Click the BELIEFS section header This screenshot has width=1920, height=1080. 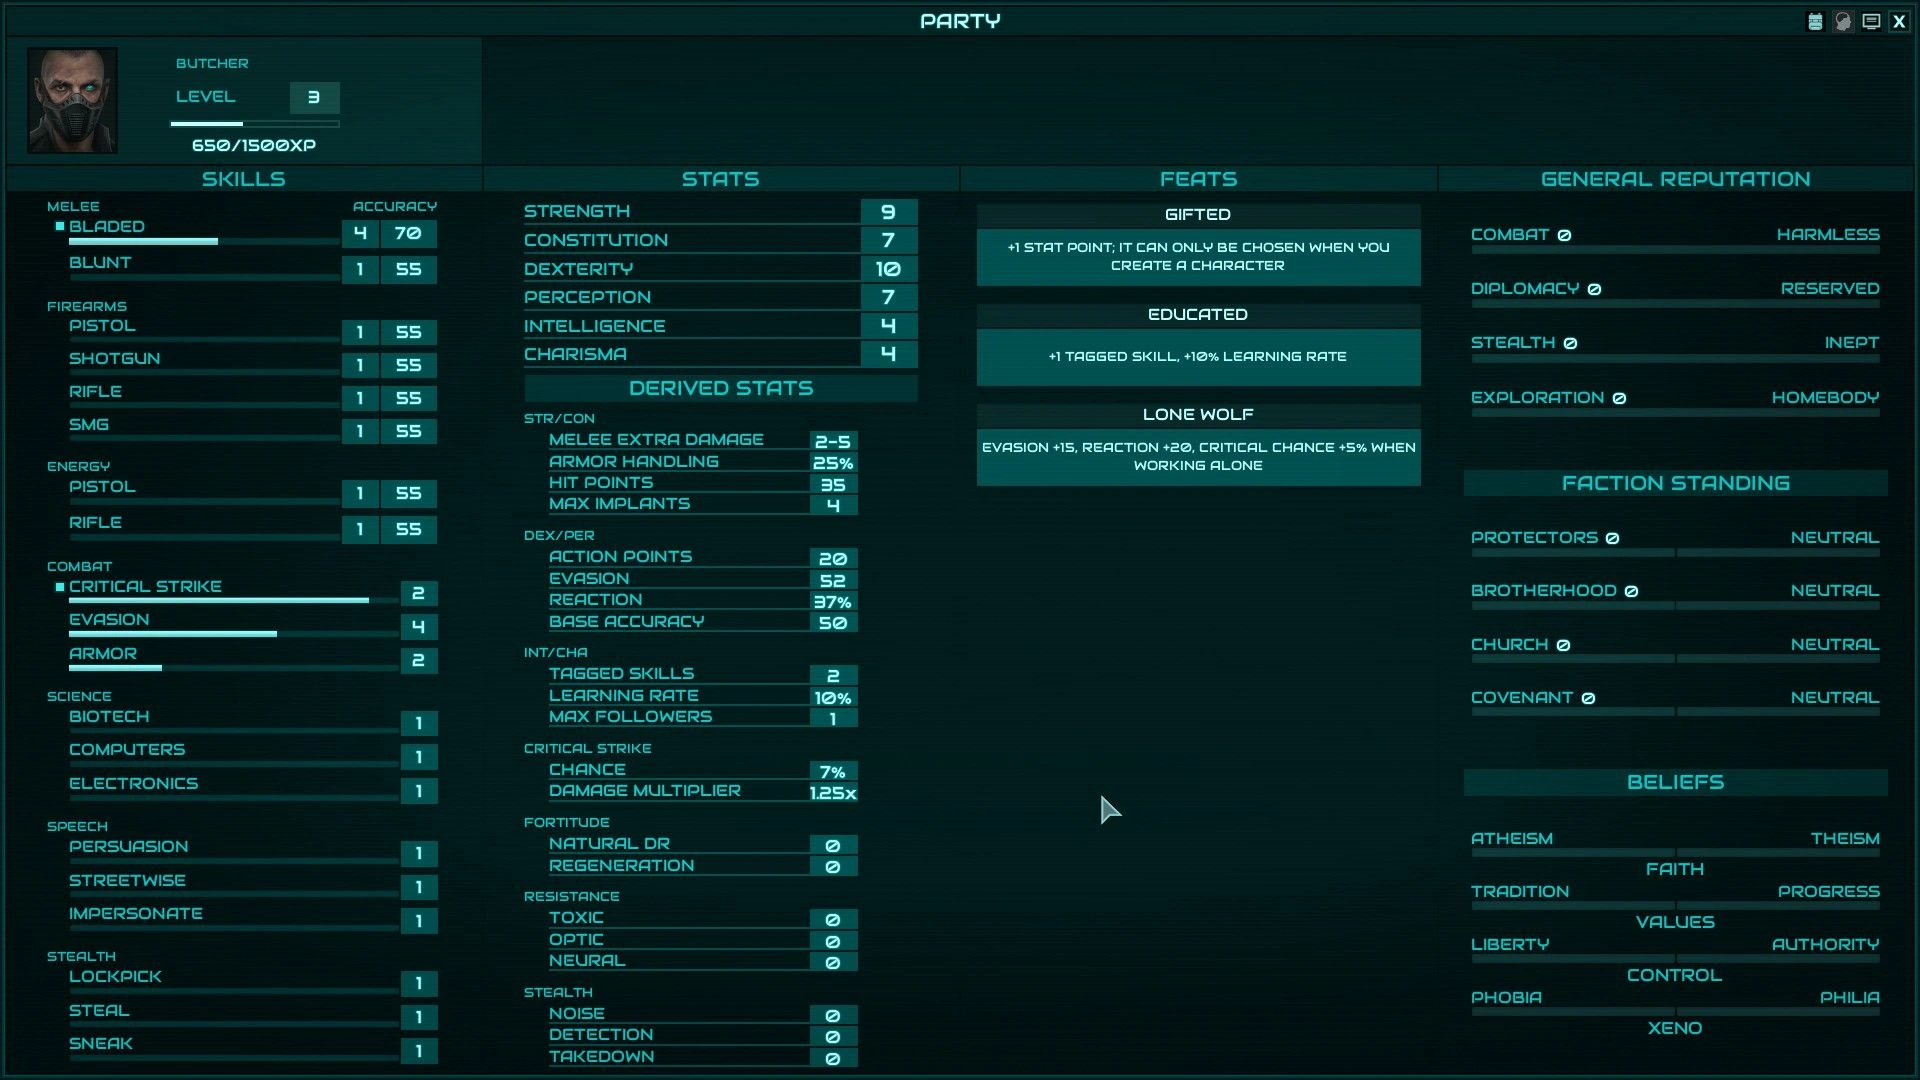pyautogui.click(x=1675, y=781)
